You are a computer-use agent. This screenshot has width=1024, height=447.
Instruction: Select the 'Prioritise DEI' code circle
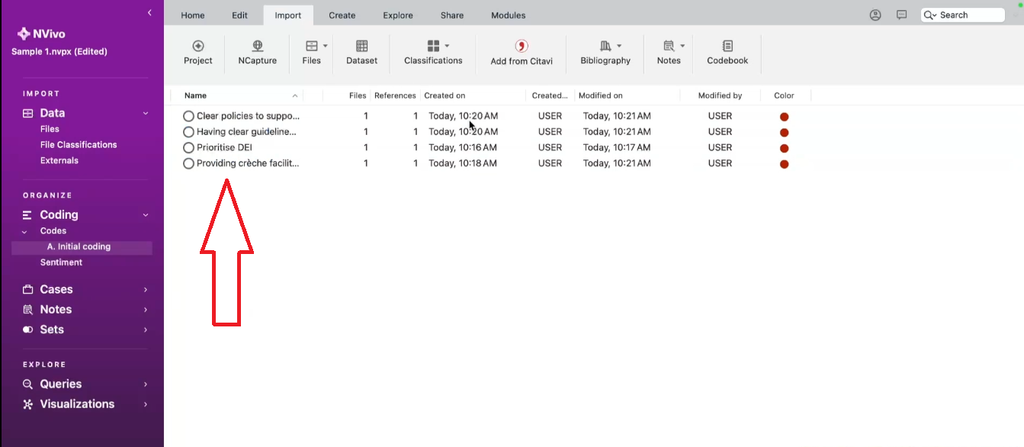(x=189, y=148)
